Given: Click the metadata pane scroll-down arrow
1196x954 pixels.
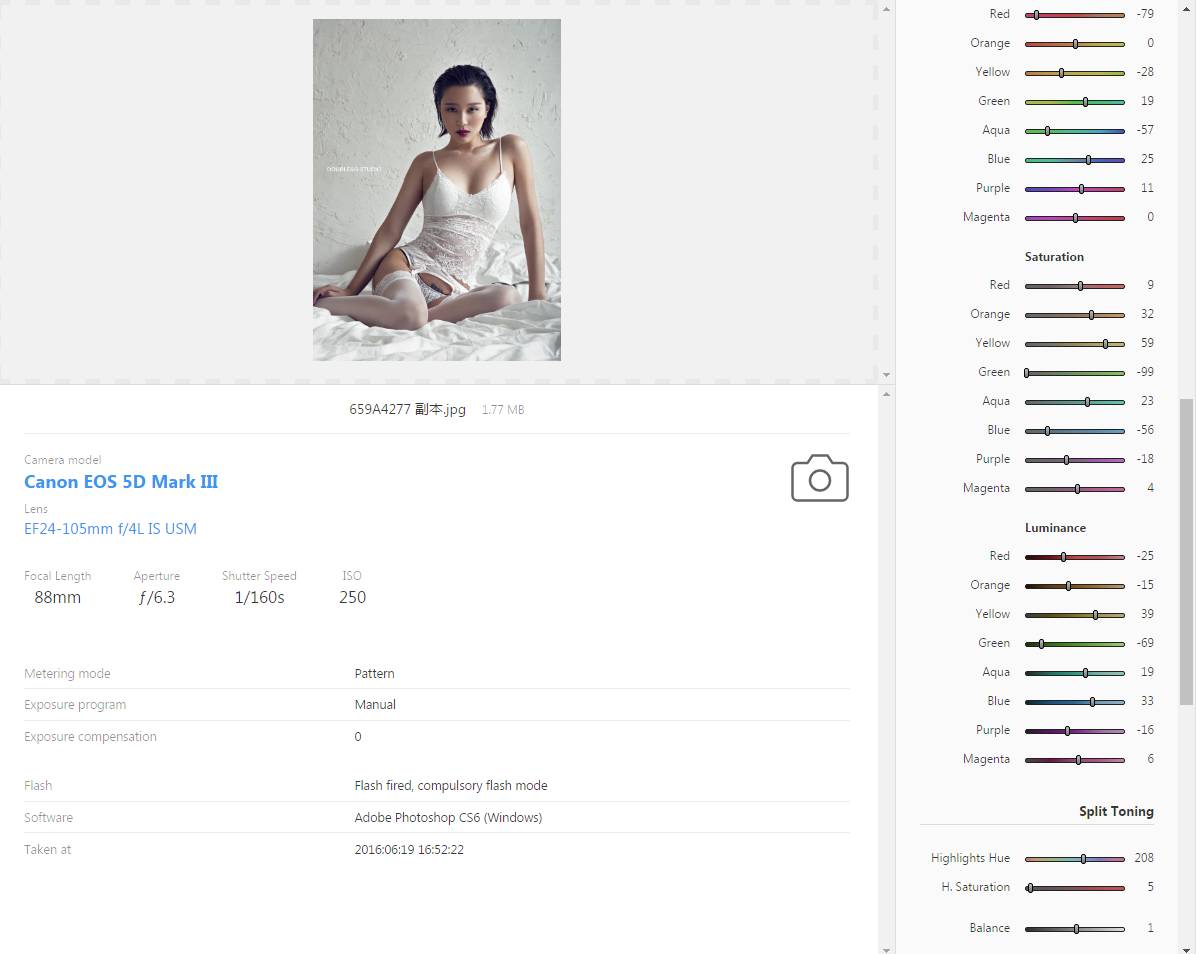Looking at the screenshot, I should click(886, 949).
